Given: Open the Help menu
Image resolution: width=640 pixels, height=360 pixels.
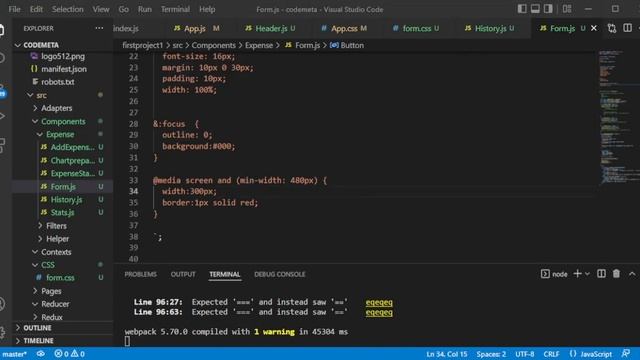Looking at the screenshot, I should pos(207,9).
